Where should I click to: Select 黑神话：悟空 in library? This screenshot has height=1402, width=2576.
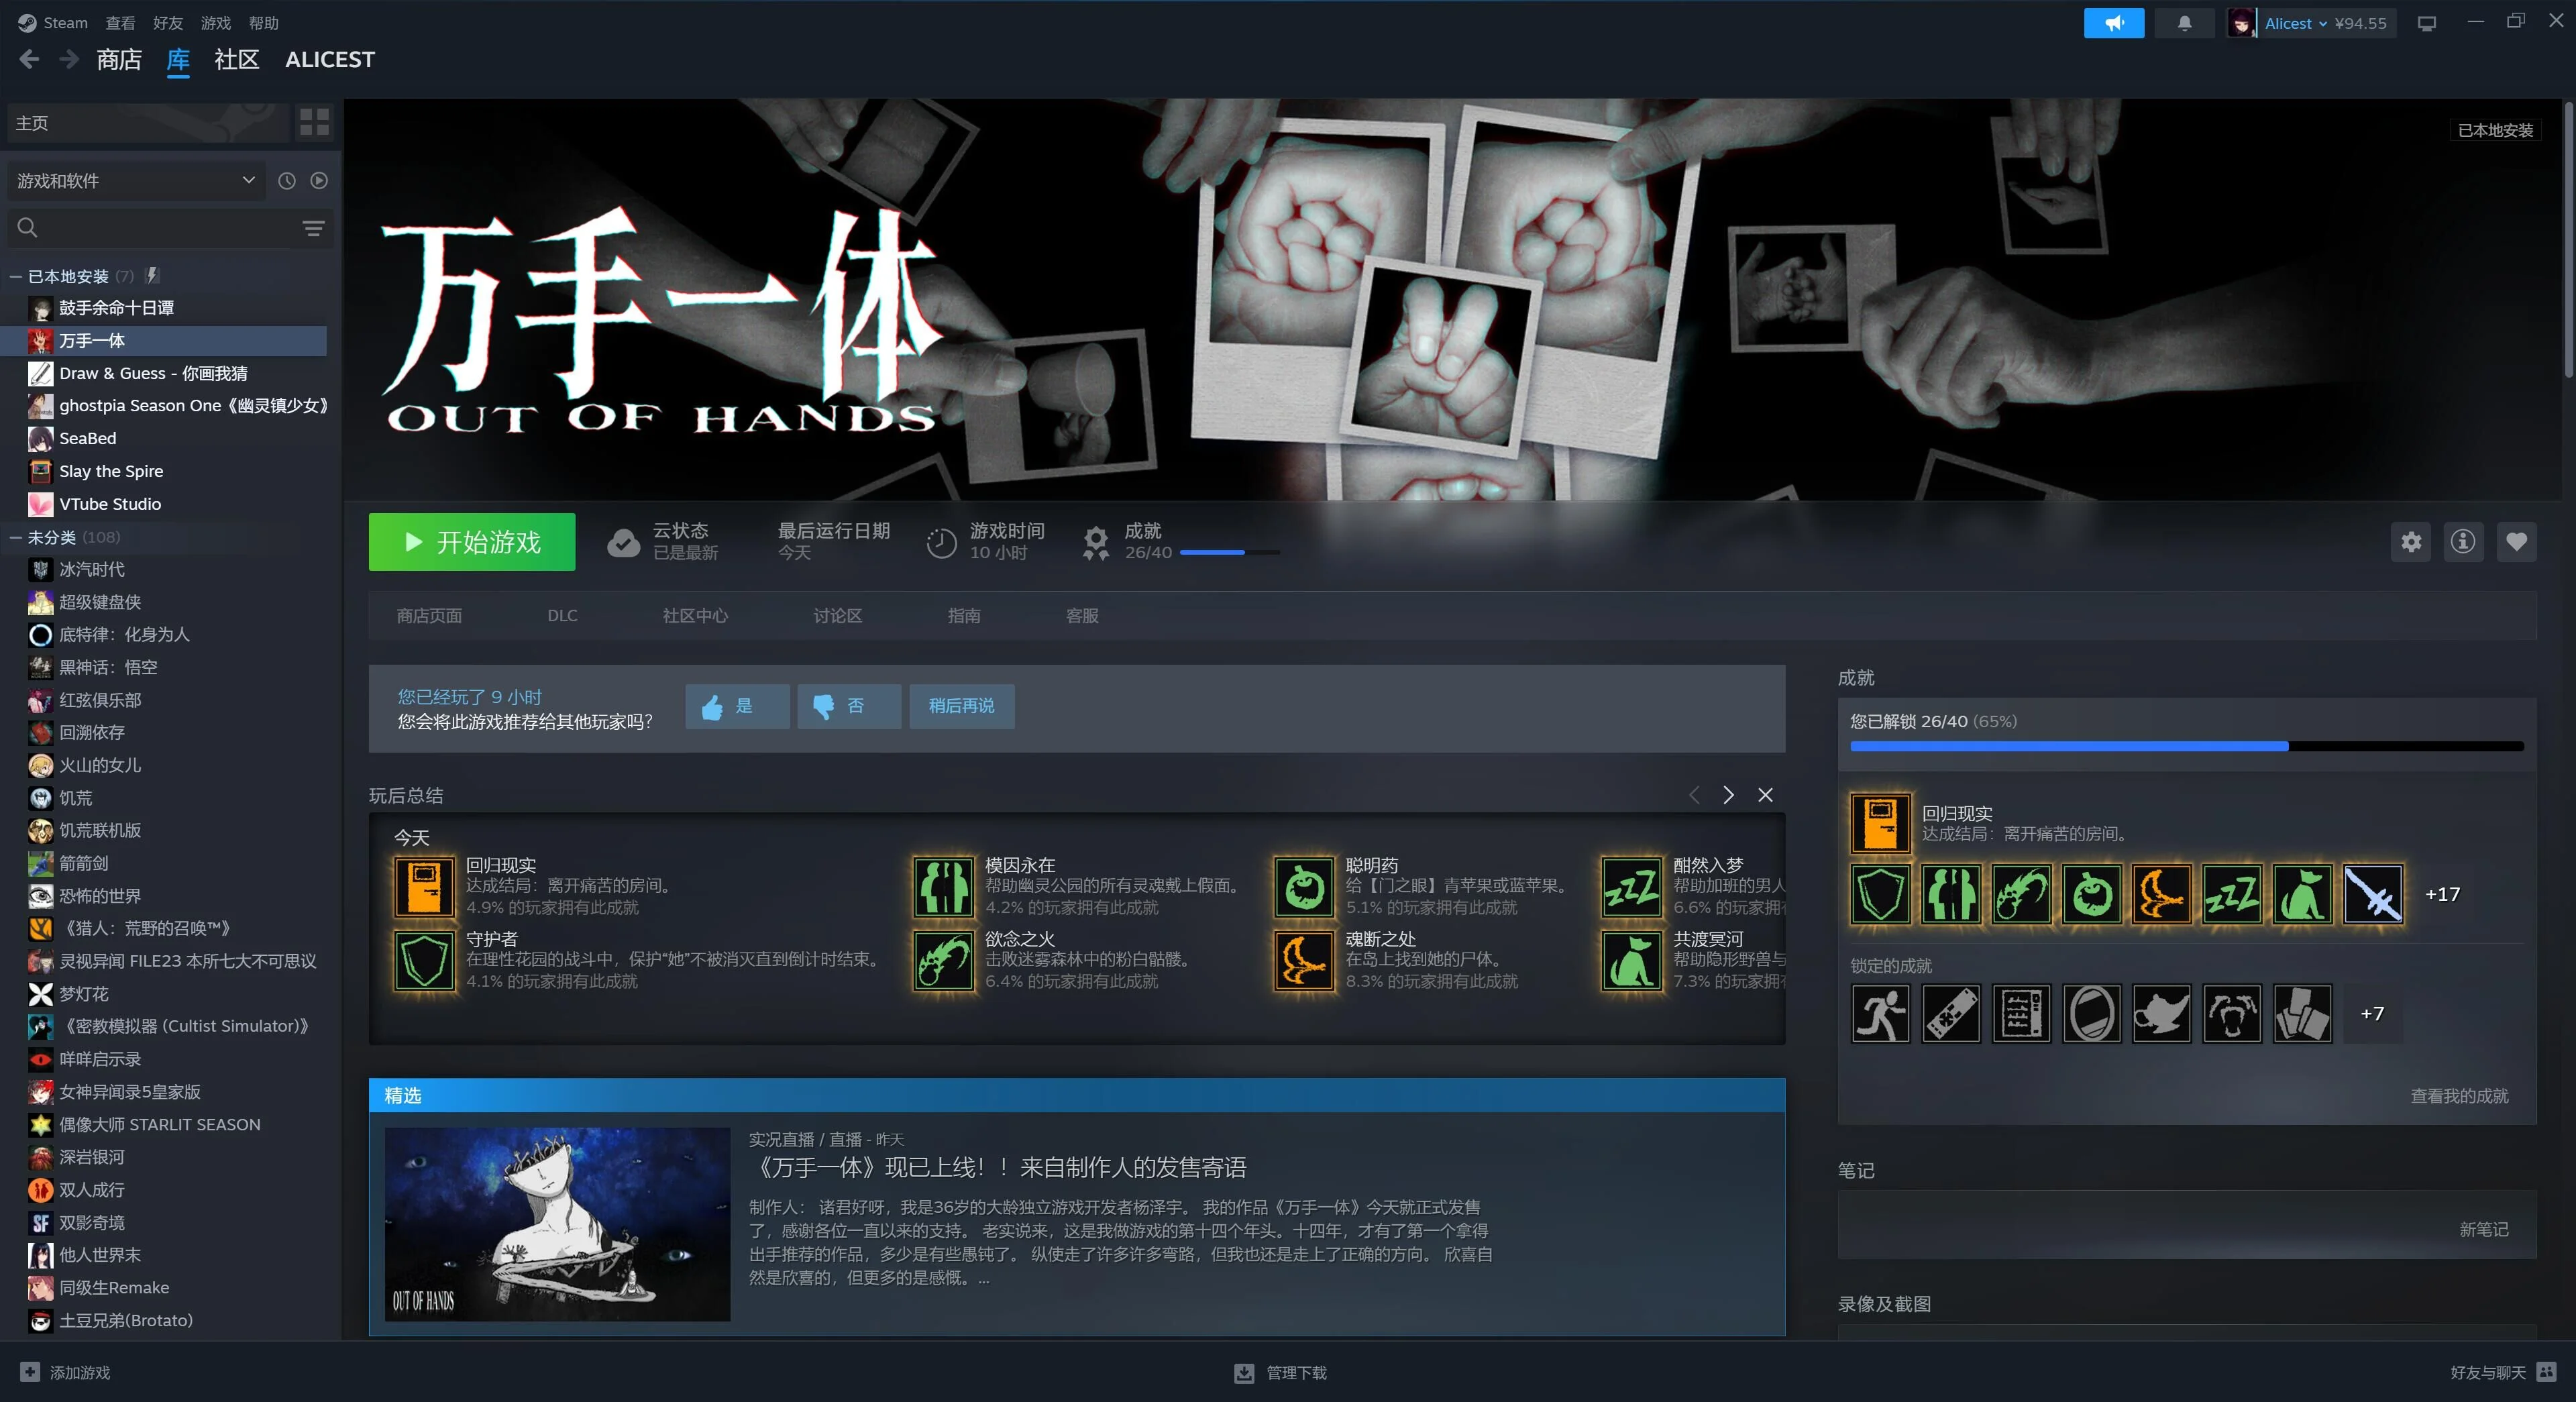pos(107,667)
